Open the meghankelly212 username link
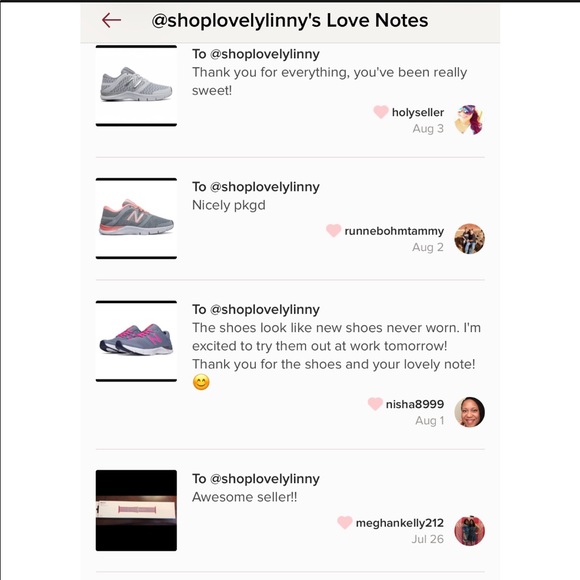The height and width of the screenshot is (580, 580). point(399,523)
